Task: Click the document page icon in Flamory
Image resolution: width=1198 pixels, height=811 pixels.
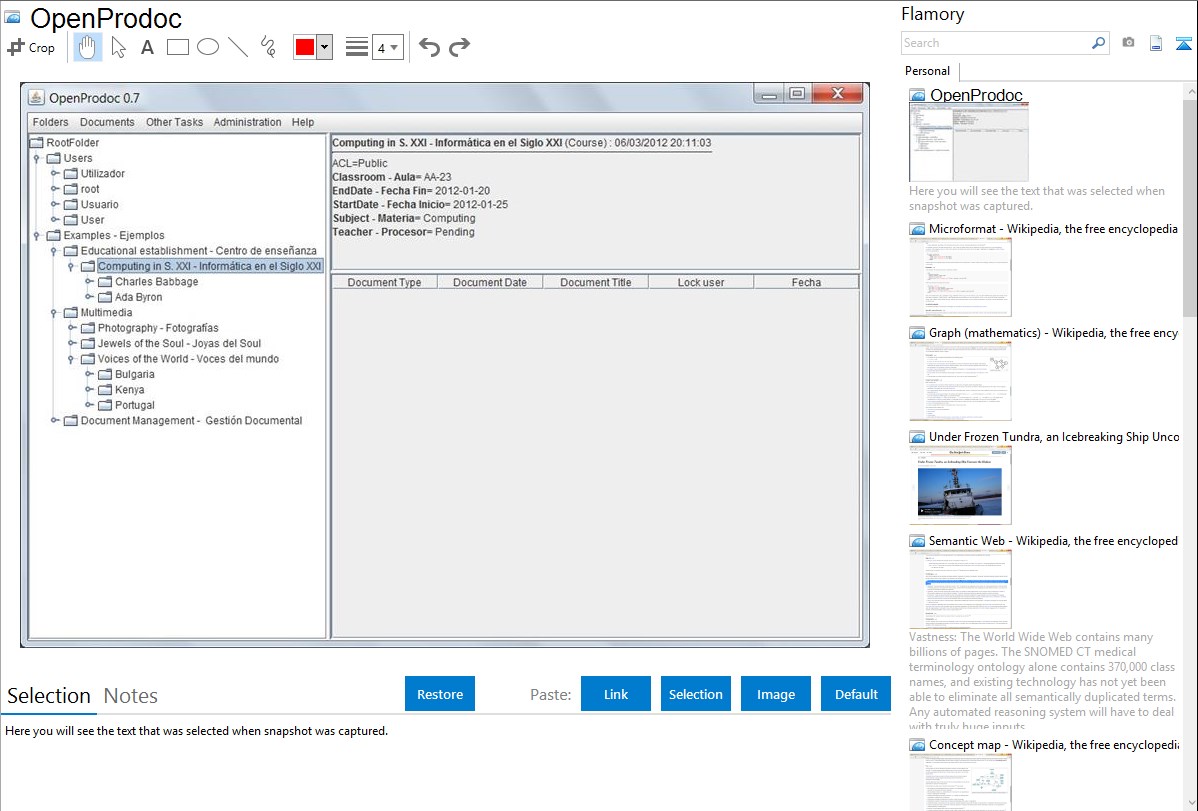Action: click(x=1156, y=43)
